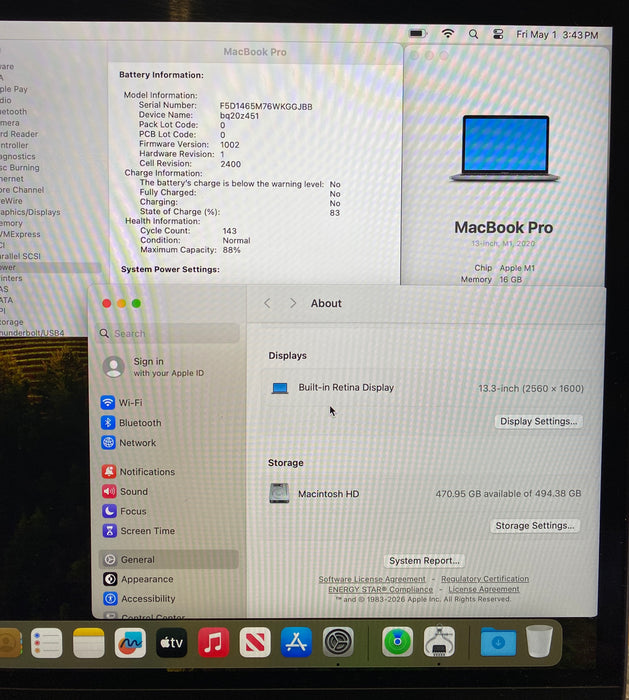Open Reminders from the Dock
629x700 pixels.
(46, 643)
